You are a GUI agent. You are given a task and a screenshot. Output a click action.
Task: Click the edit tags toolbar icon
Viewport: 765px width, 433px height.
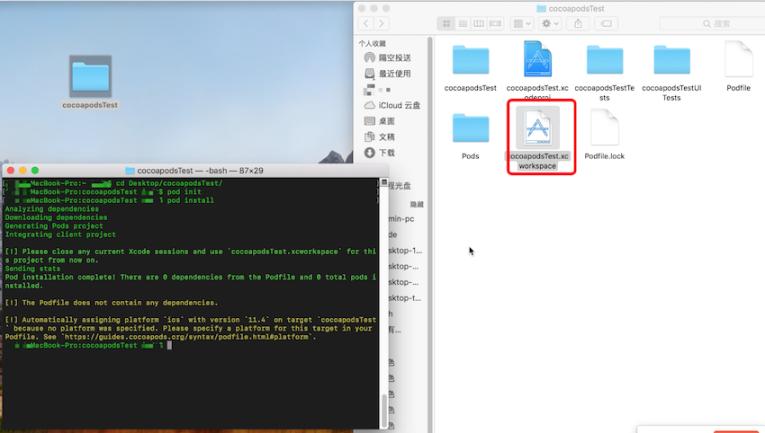(x=608, y=22)
